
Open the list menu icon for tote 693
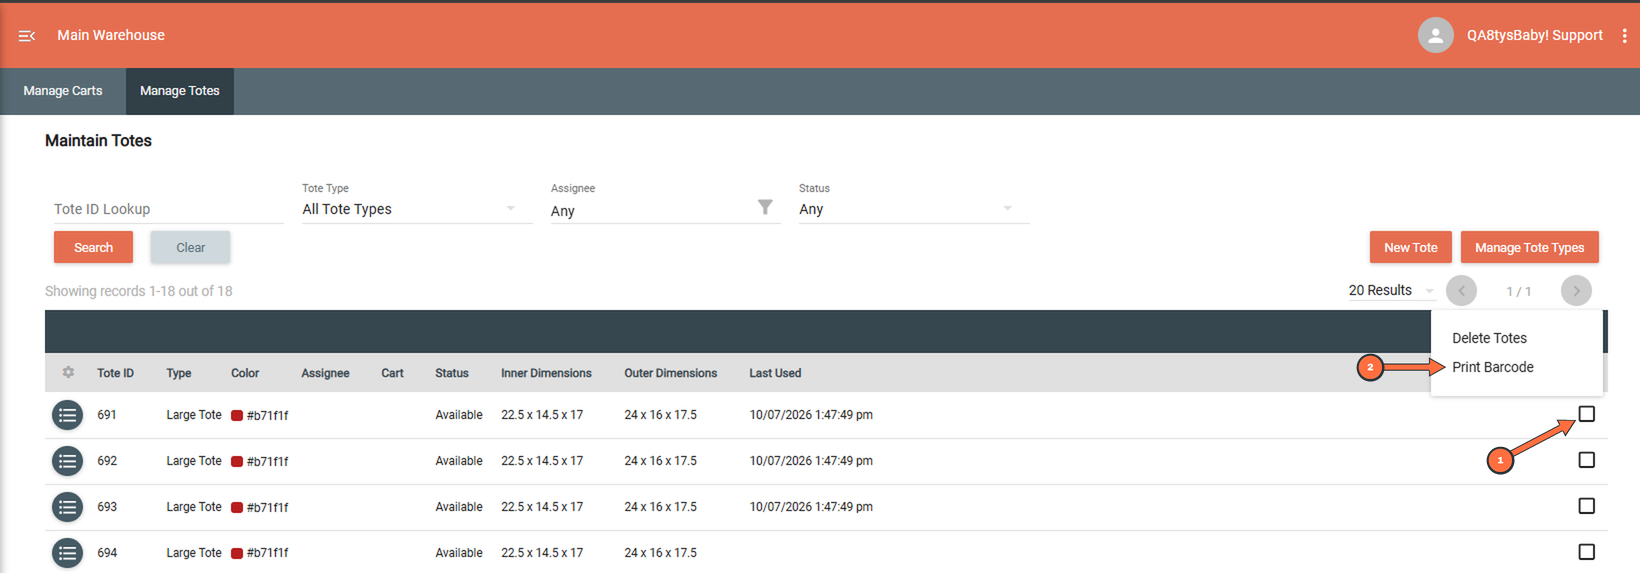(67, 507)
